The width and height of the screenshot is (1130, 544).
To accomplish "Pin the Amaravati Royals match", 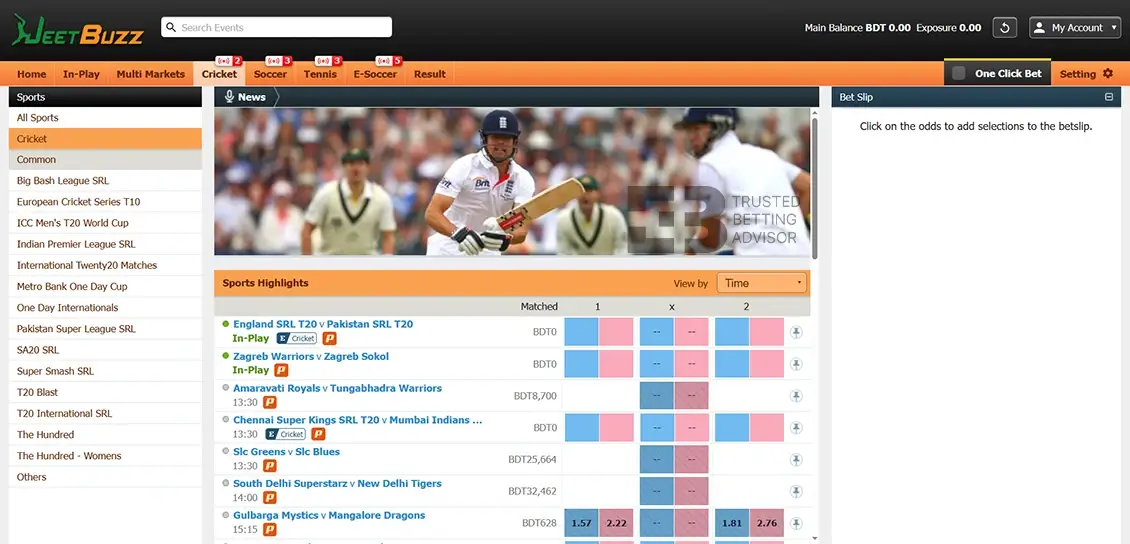I will [x=796, y=396].
